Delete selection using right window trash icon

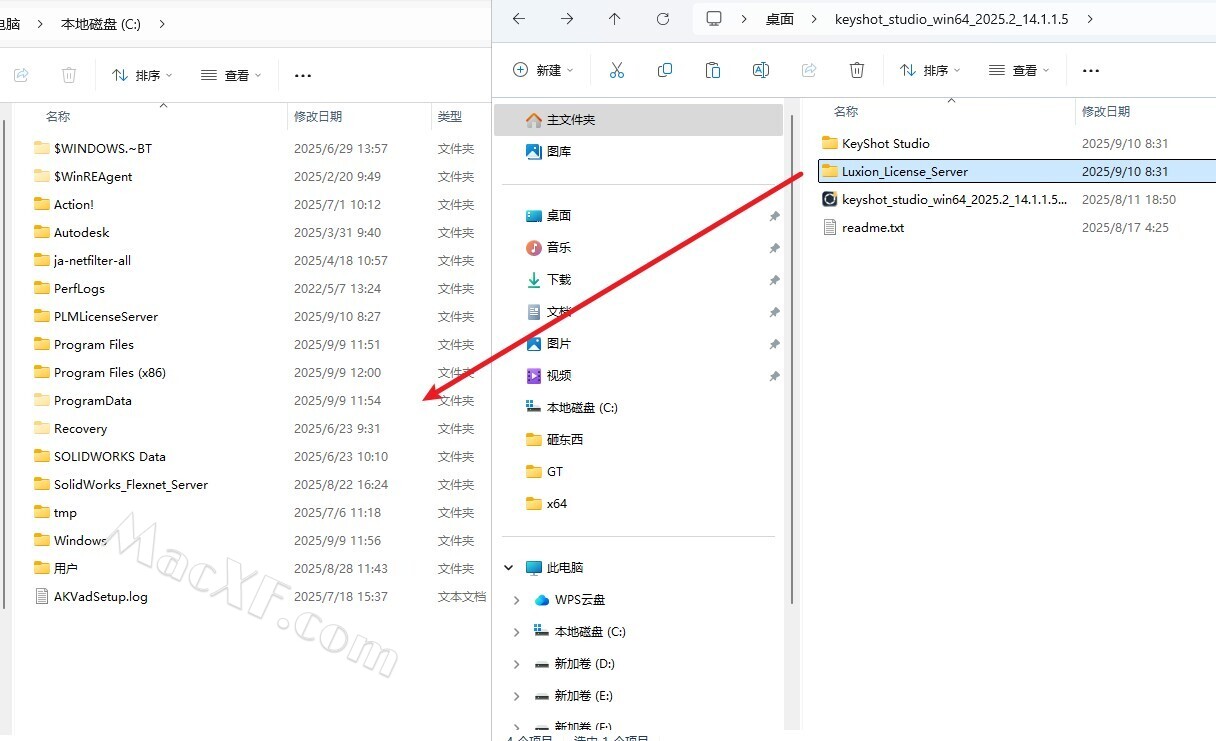point(856,70)
